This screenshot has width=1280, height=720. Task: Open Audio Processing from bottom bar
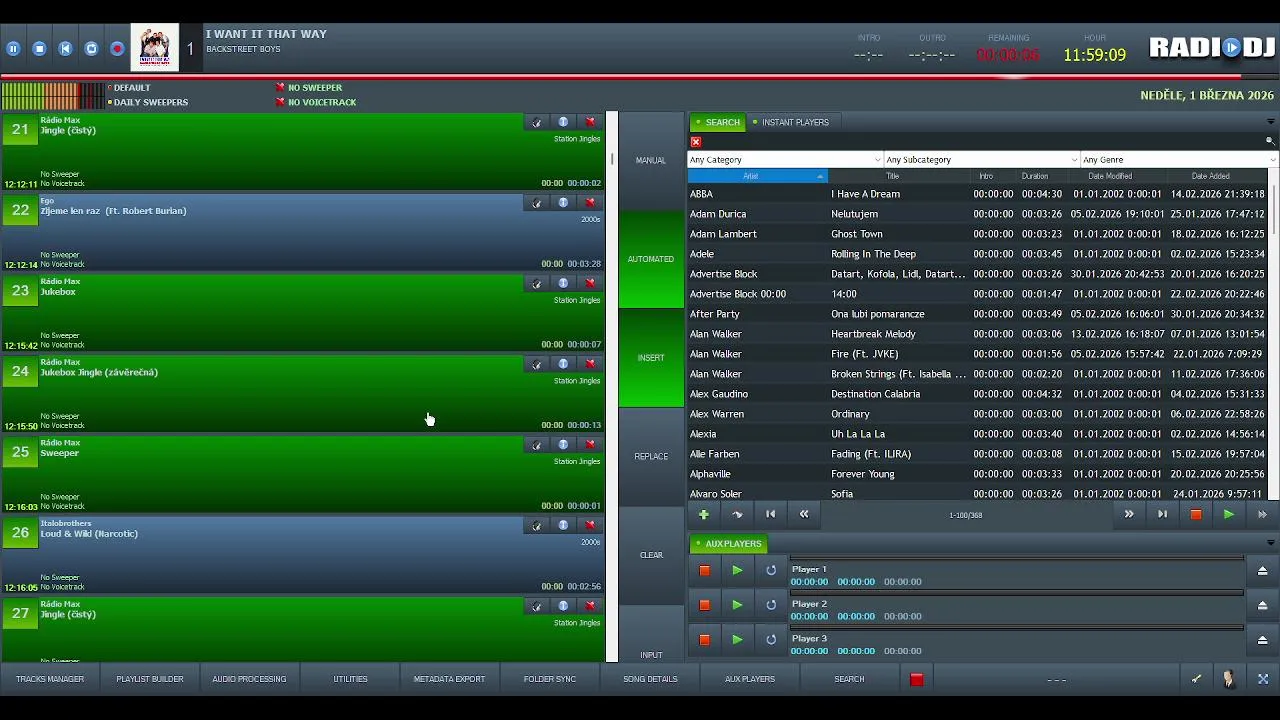[249, 679]
